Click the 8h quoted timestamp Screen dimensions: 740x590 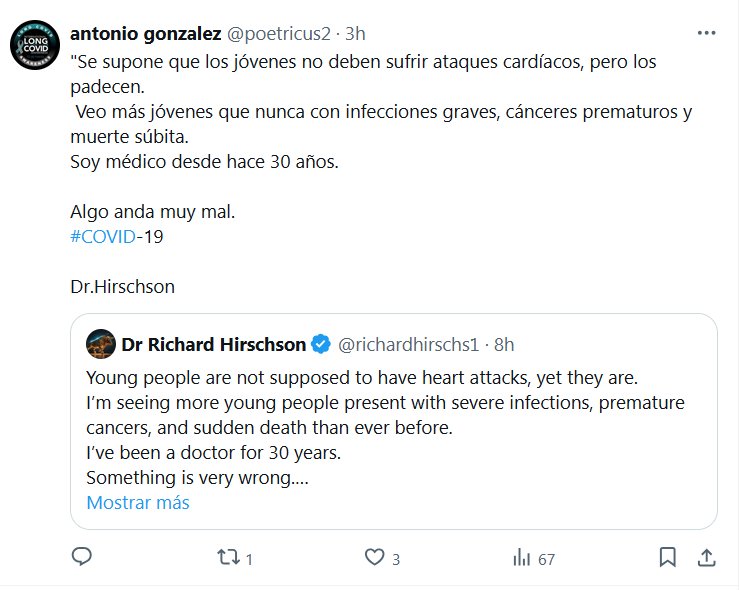[x=504, y=345]
